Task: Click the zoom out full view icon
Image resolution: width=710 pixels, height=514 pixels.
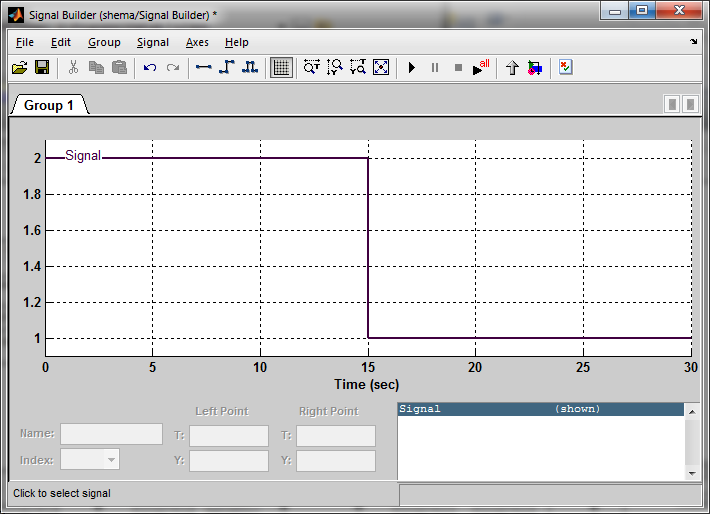Action: click(x=381, y=67)
